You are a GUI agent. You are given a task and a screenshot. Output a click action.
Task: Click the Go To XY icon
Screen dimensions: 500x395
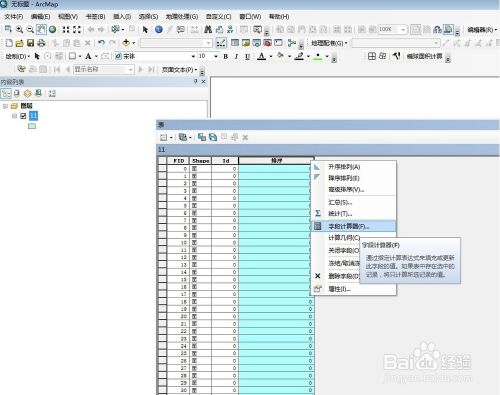tap(230, 30)
